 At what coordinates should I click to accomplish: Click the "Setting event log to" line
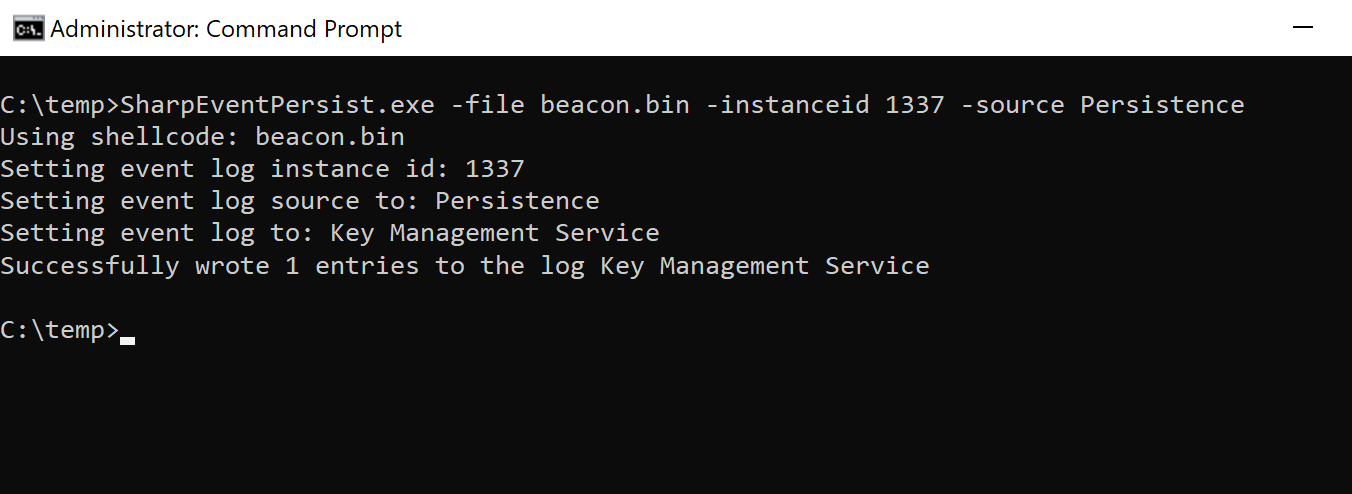(x=330, y=233)
